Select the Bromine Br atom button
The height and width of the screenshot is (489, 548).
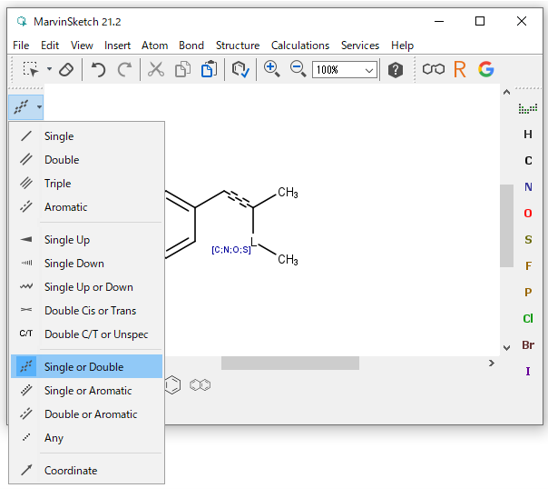(x=528, y=345)
